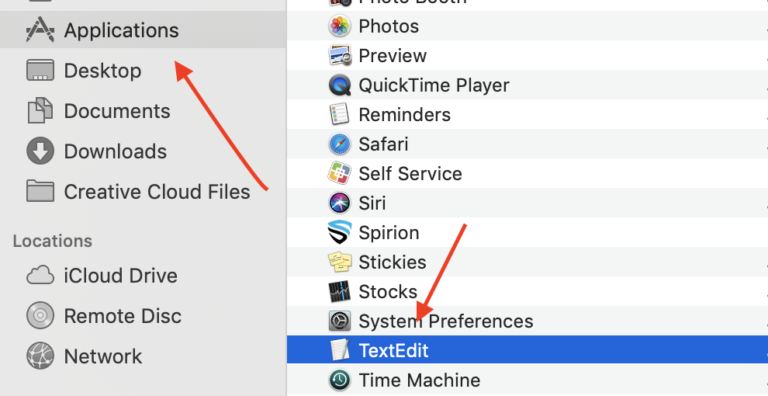The image size is (768, 396).
Task: Select the Stocks app icon
Action: [x=339, y=292]
